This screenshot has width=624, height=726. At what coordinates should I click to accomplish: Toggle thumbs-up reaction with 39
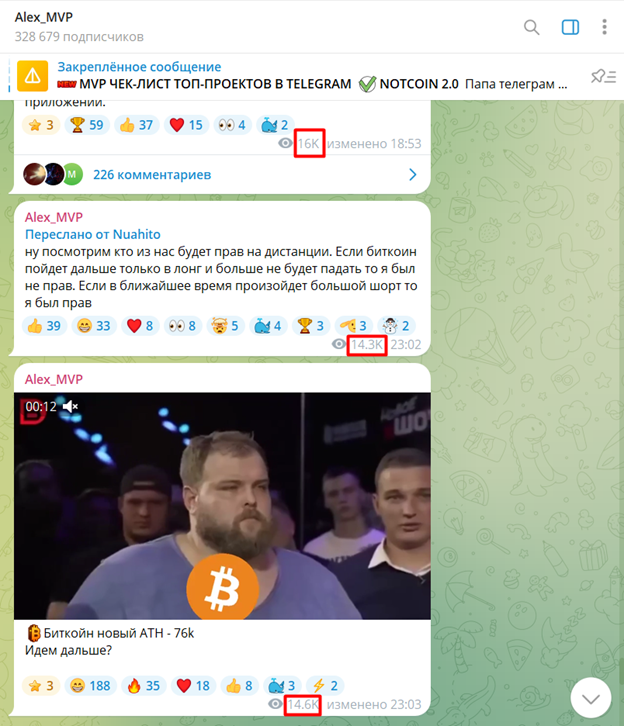(44, 326)
